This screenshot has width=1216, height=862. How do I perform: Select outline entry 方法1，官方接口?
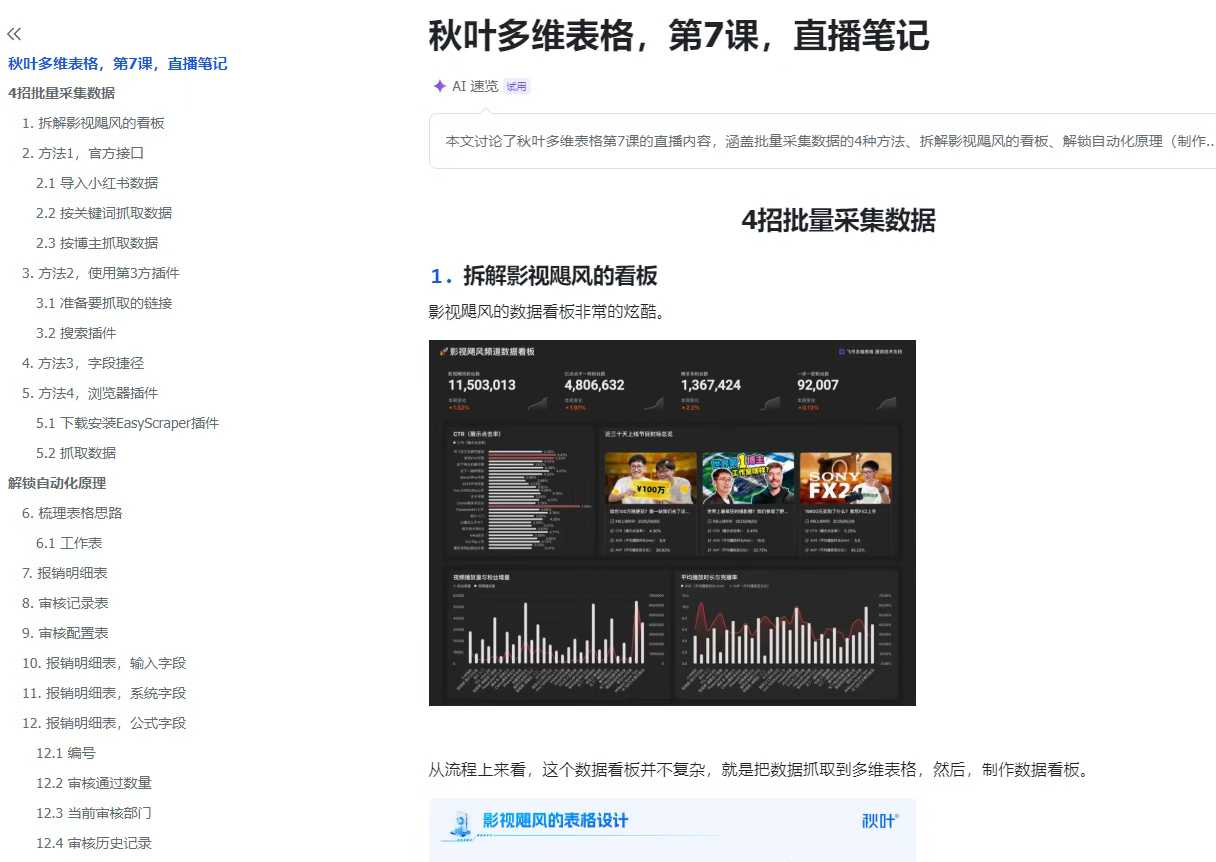pyautogui.click(x=83, y=153)
